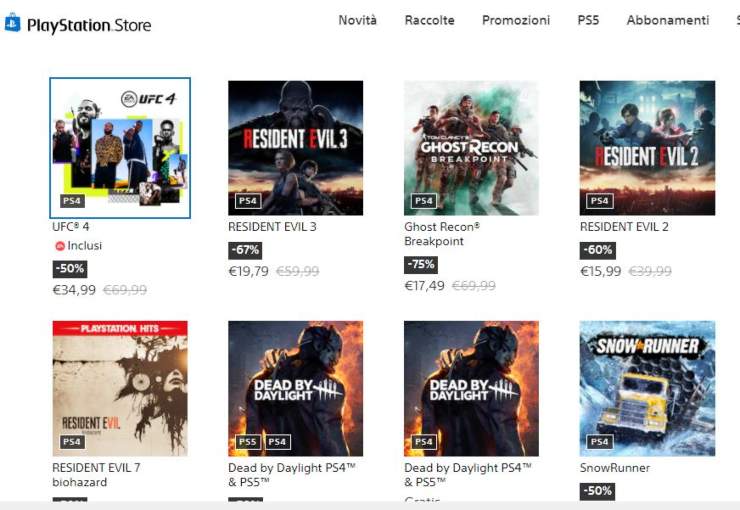Image resolution: width=740 pixels, height=510 pixels.
Task: Click the -75% discount badge
Action: 421,264
